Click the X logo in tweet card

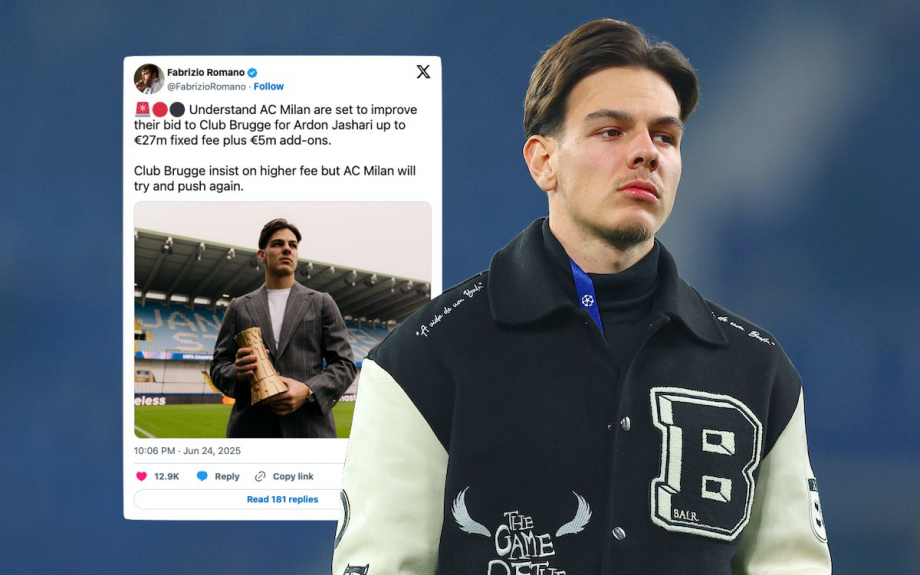pos(423,72)
